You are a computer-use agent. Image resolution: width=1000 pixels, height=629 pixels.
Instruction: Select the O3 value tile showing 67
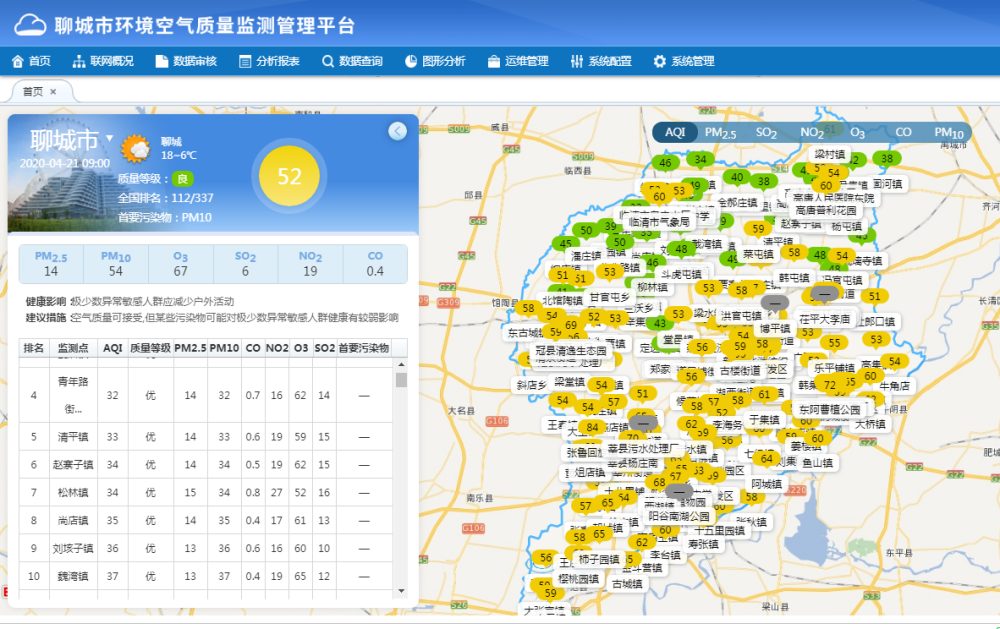pos(180,264)
